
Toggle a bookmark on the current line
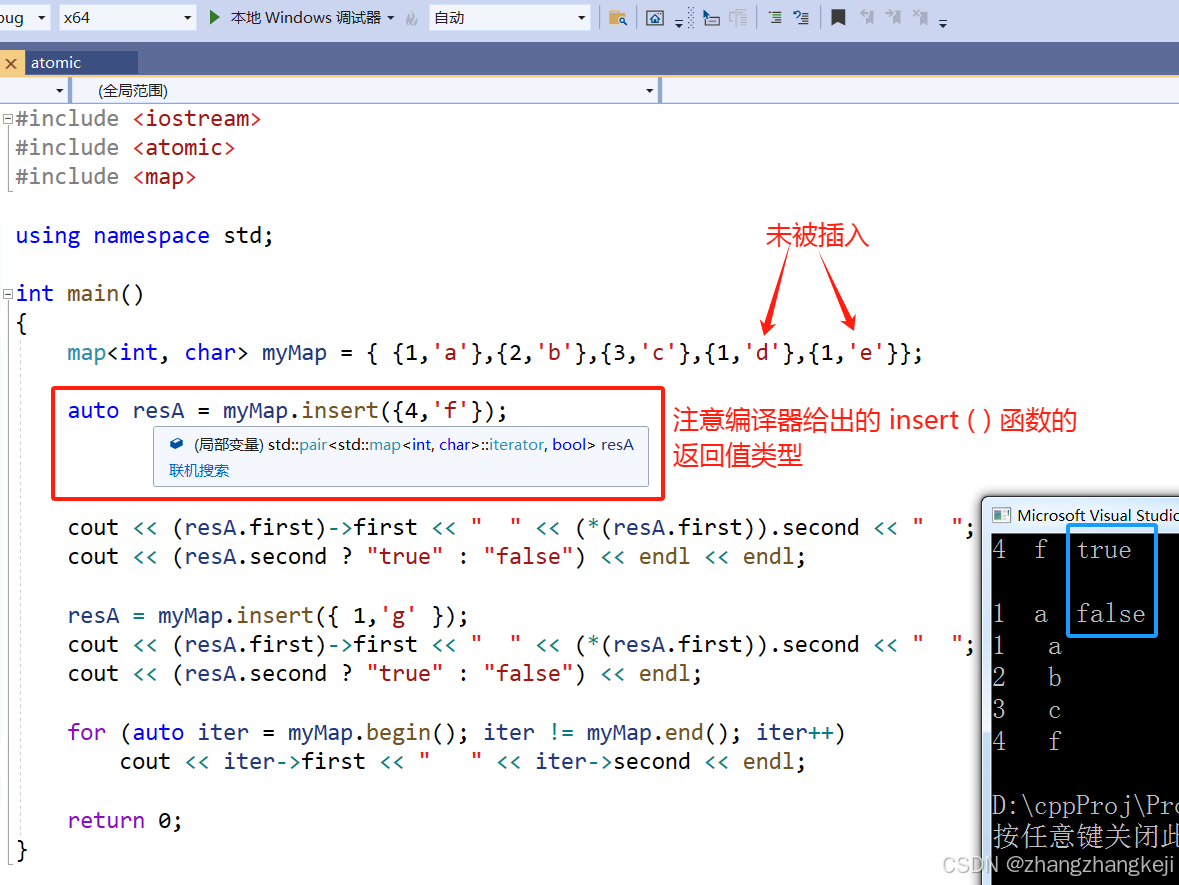click(838, 18)
